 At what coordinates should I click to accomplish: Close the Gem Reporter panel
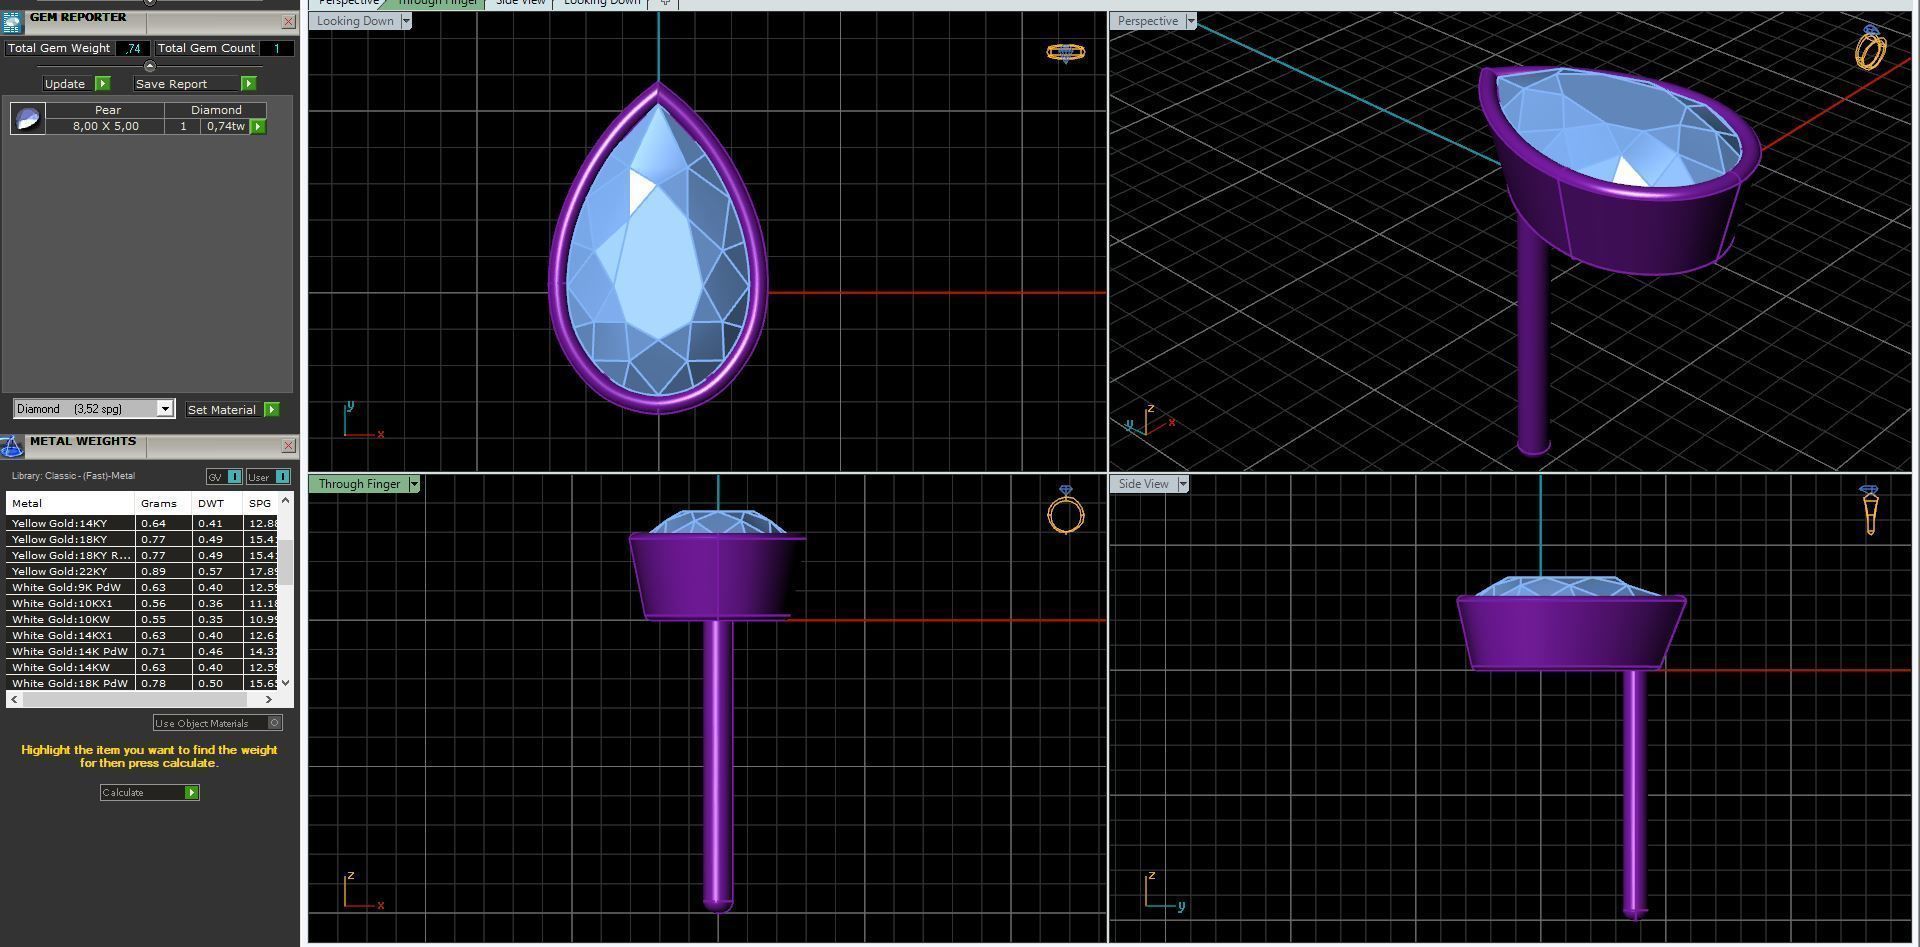tap(288, 21)
